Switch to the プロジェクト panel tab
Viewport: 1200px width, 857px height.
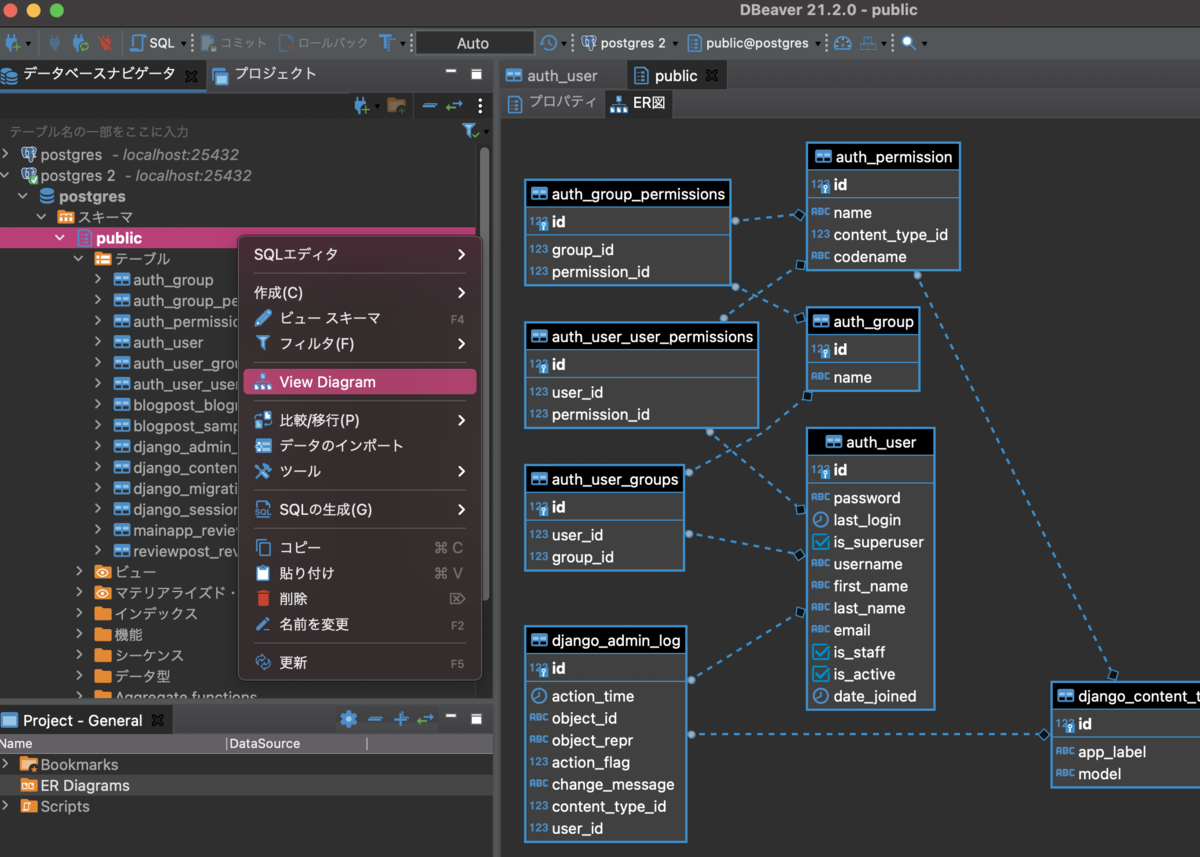click(264, 74)
